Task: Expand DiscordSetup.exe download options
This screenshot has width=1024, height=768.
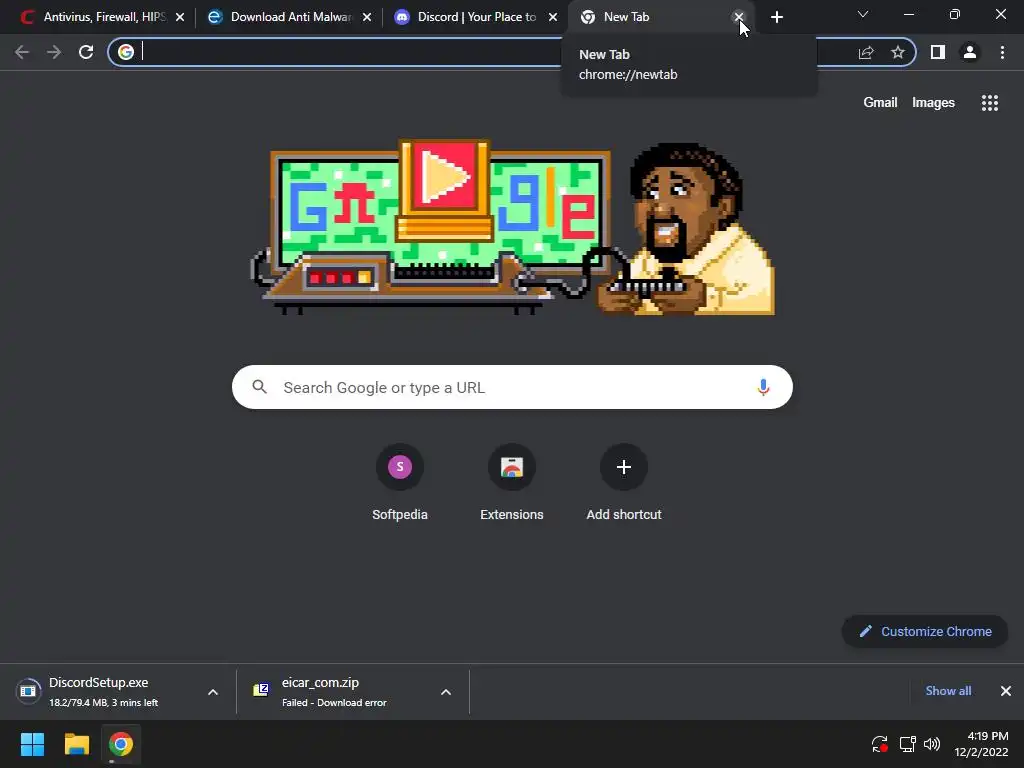Action: 213,692
